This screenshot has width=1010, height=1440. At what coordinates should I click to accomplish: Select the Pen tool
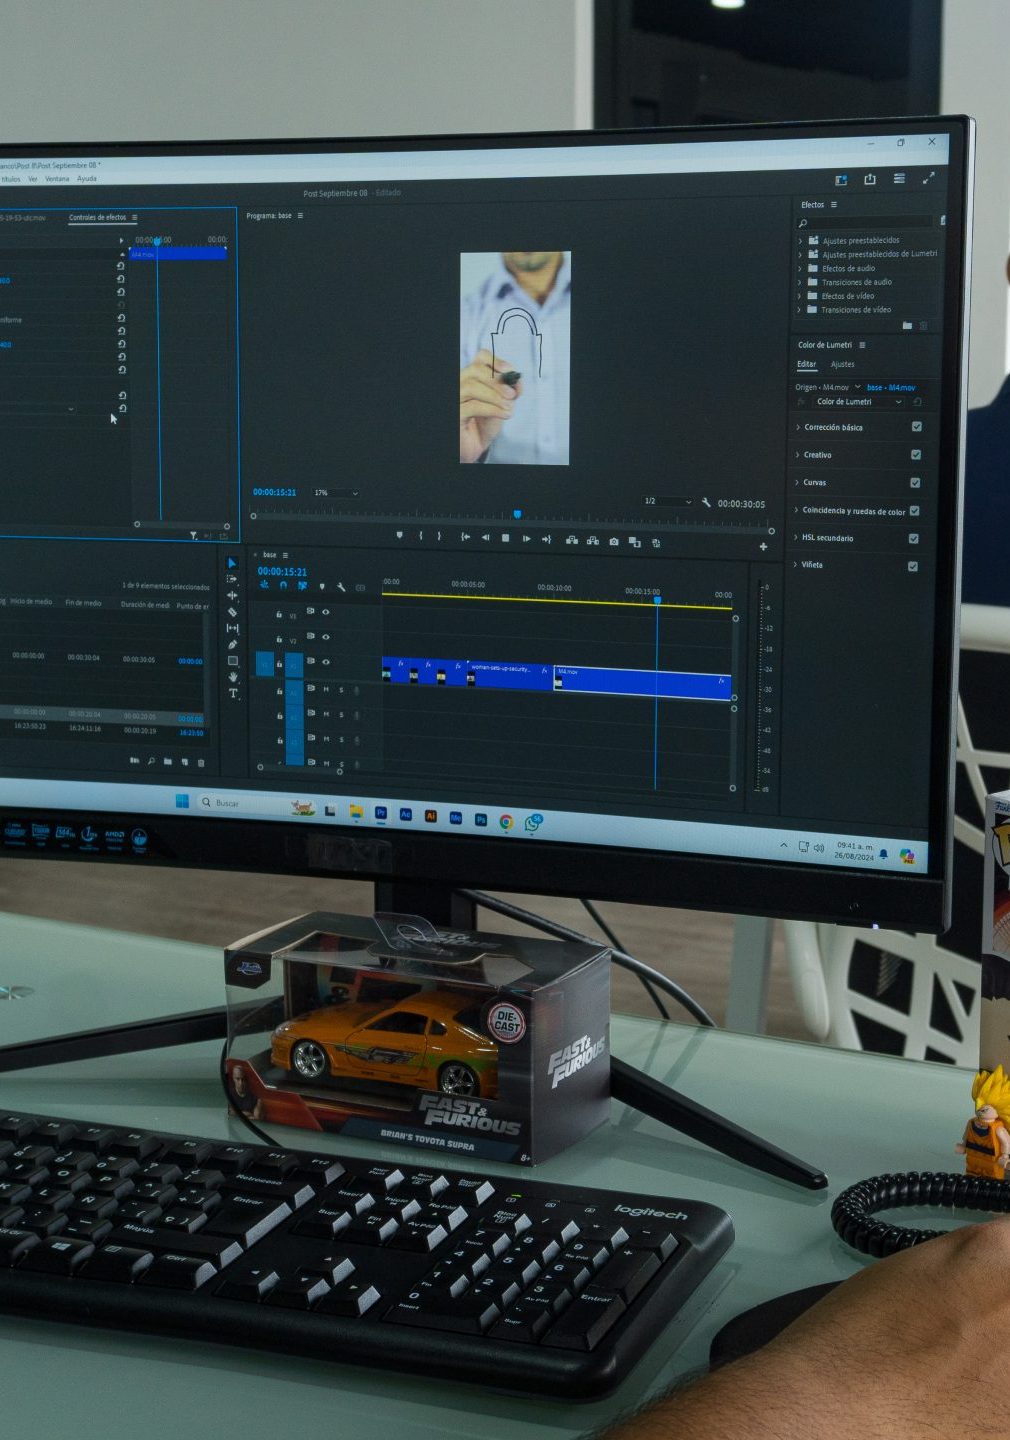click(232, 644)
